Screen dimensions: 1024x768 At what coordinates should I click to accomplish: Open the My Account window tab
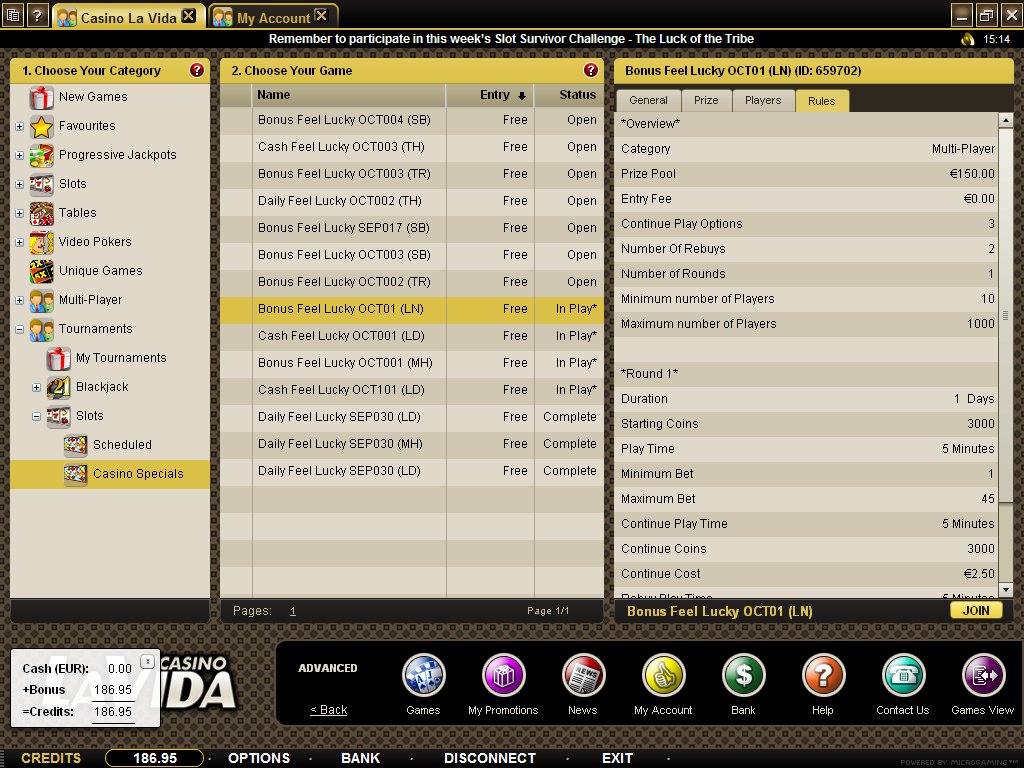pyautogui.click(x=273, y=18)
